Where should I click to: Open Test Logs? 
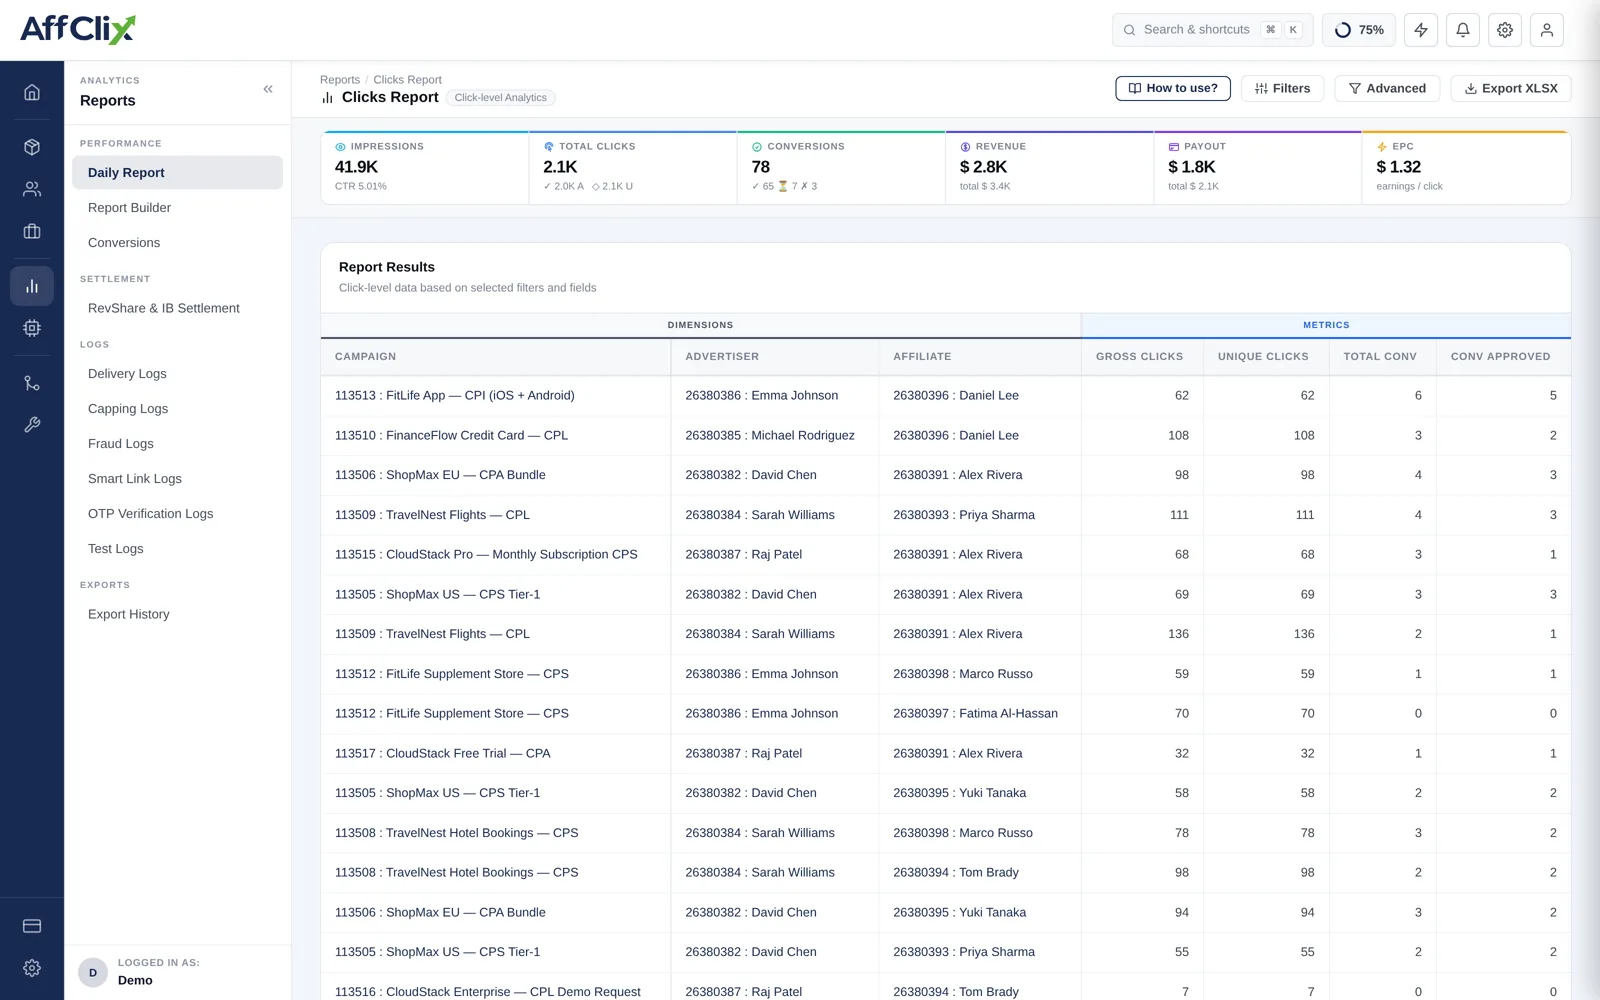[x=177, y=548]
